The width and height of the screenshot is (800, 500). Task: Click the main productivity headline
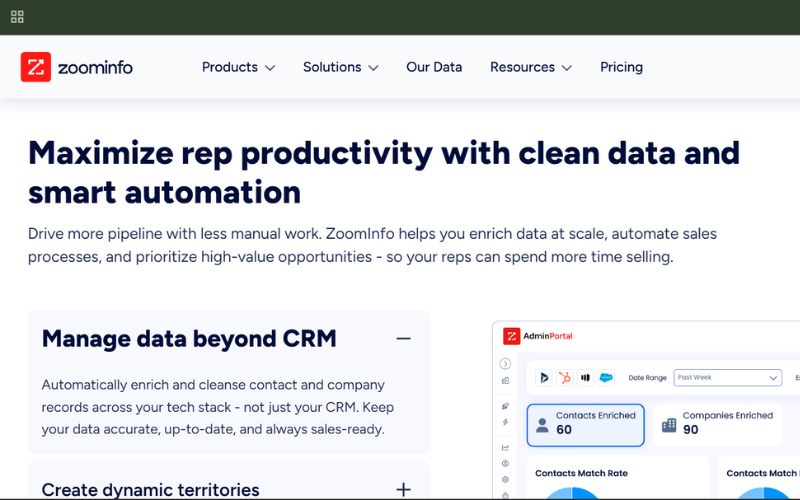point(384,172)
